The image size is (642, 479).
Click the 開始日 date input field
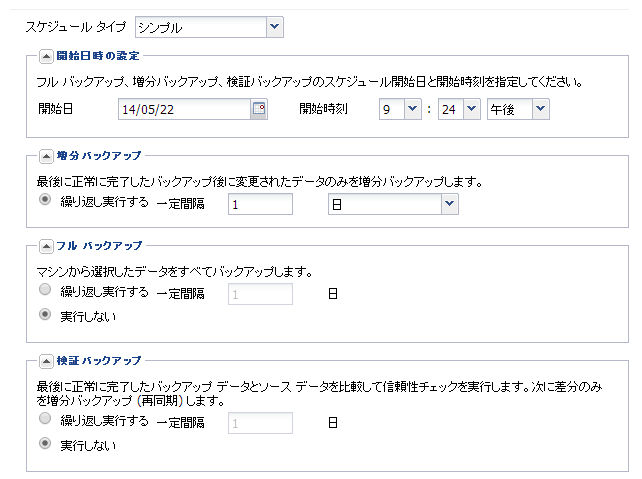183,109
